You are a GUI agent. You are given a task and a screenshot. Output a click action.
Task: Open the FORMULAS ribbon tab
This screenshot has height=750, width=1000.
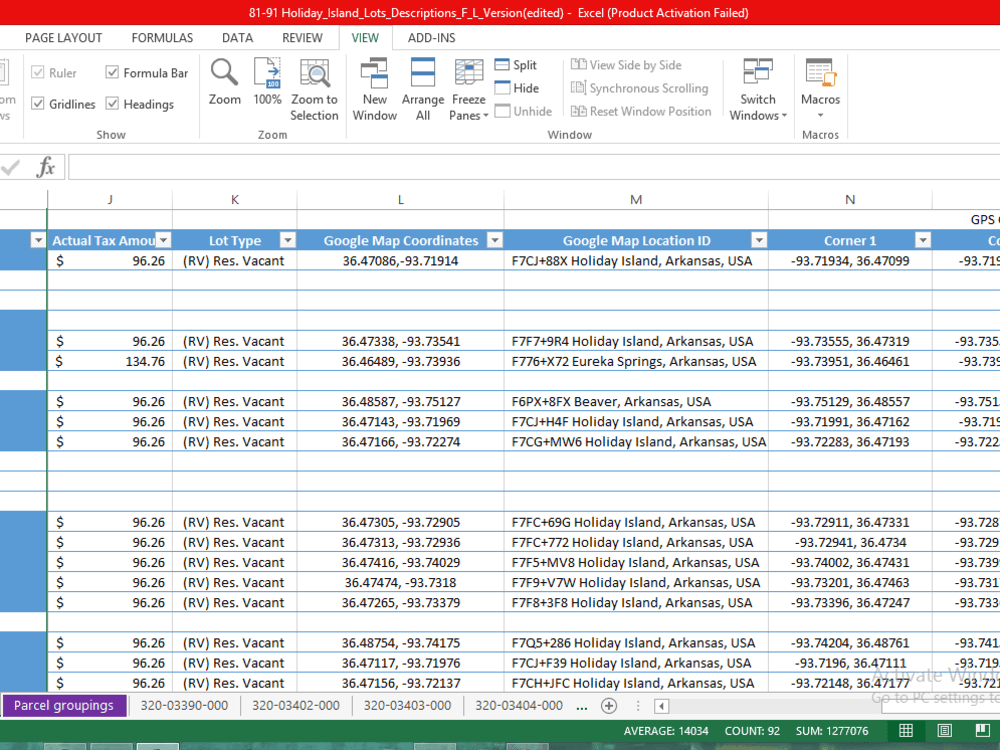162,38
